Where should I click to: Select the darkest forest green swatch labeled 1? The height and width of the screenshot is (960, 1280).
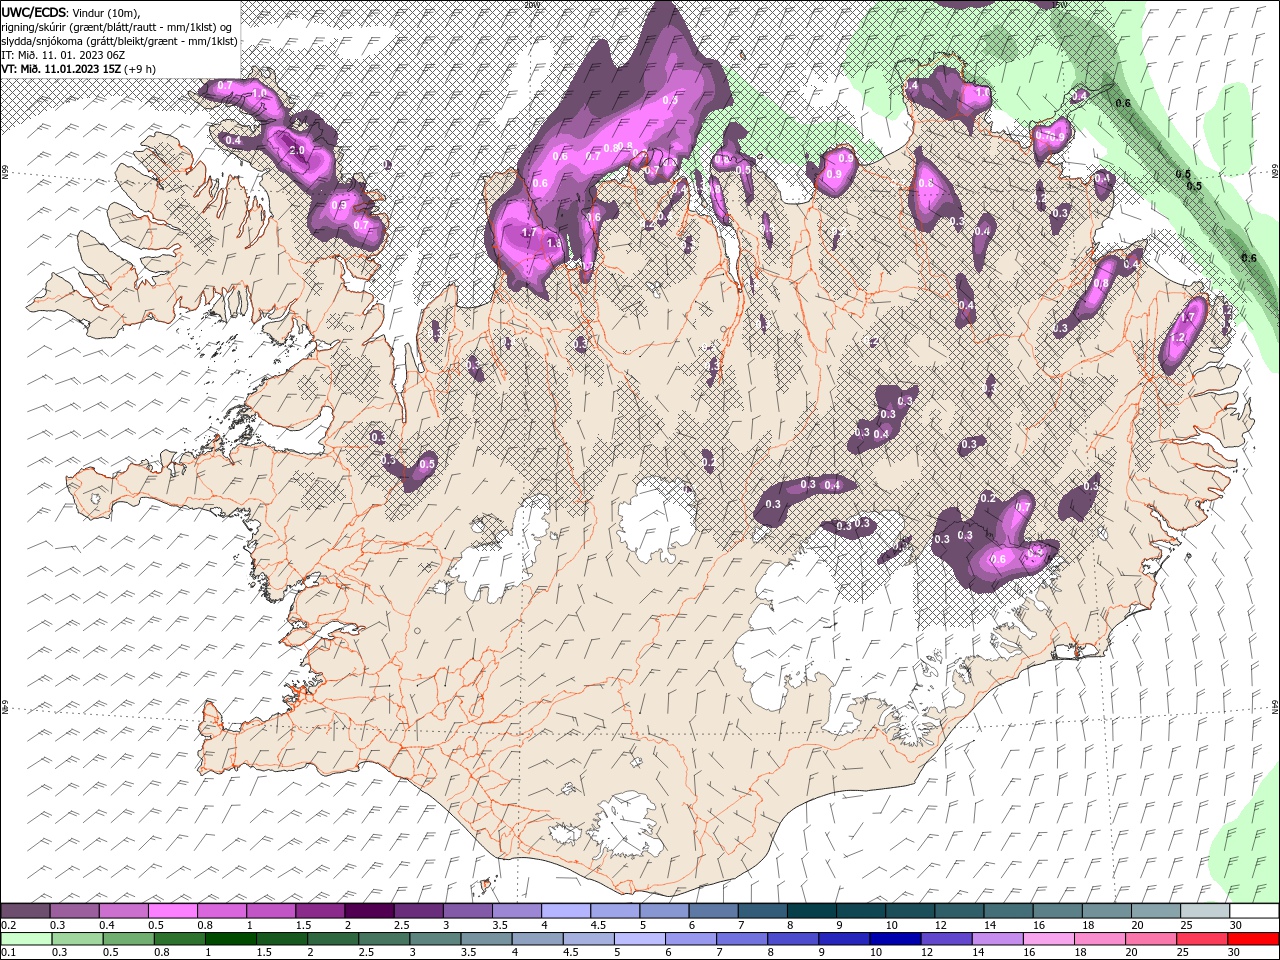pyautogui.click(x=230, y=939)
